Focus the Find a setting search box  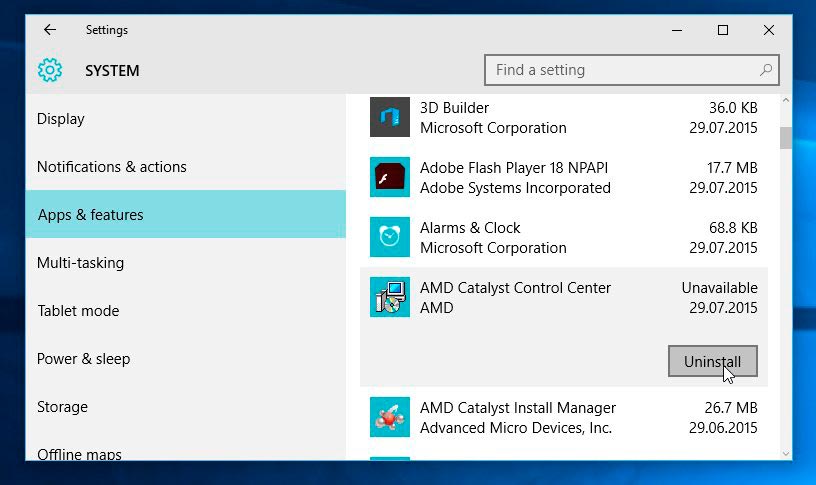click(631, 70)
